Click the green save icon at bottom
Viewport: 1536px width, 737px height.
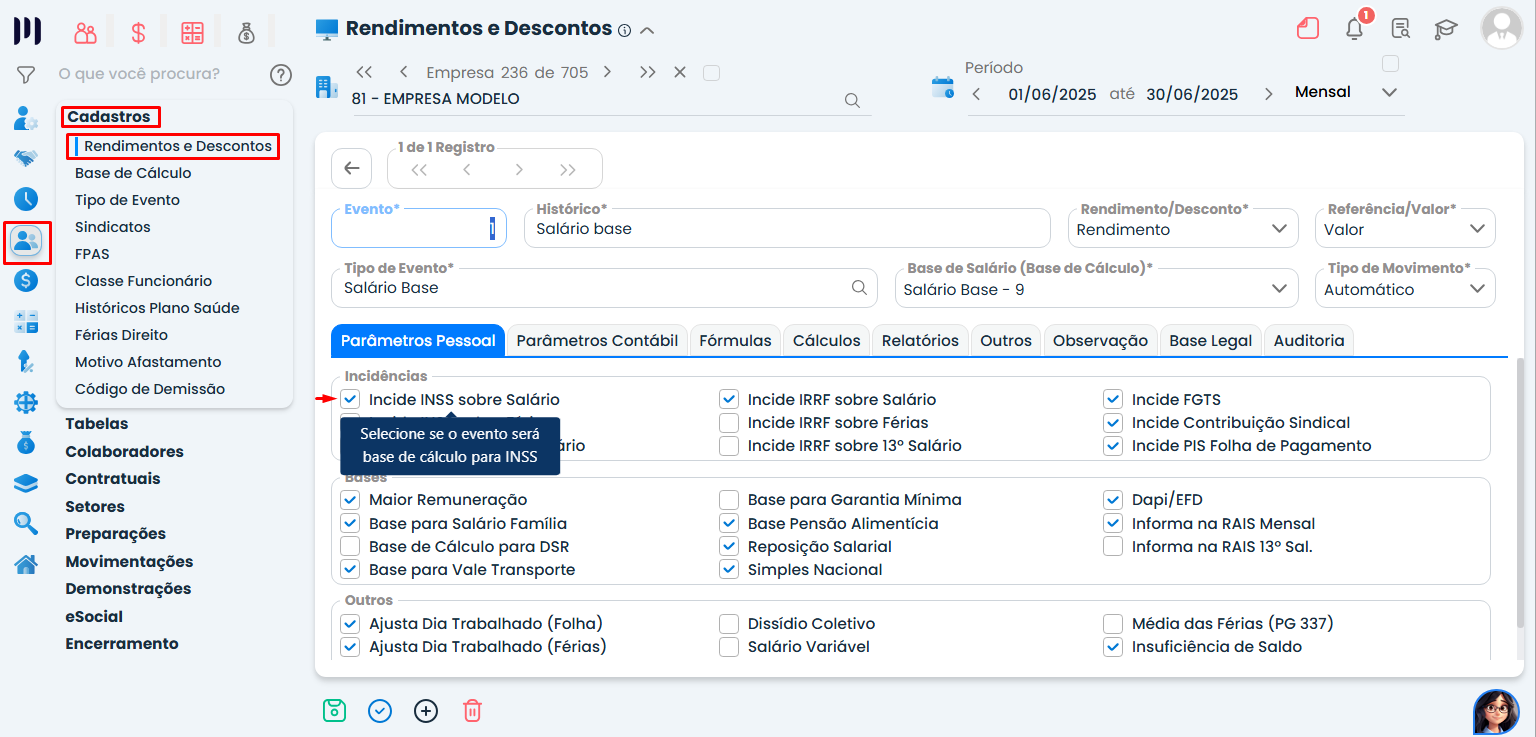pos(334,711)
